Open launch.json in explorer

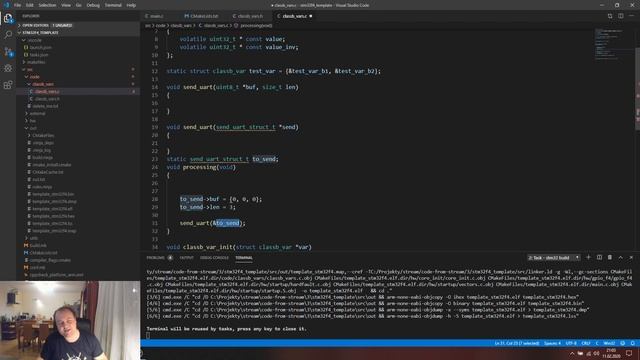tap(78, 47)
